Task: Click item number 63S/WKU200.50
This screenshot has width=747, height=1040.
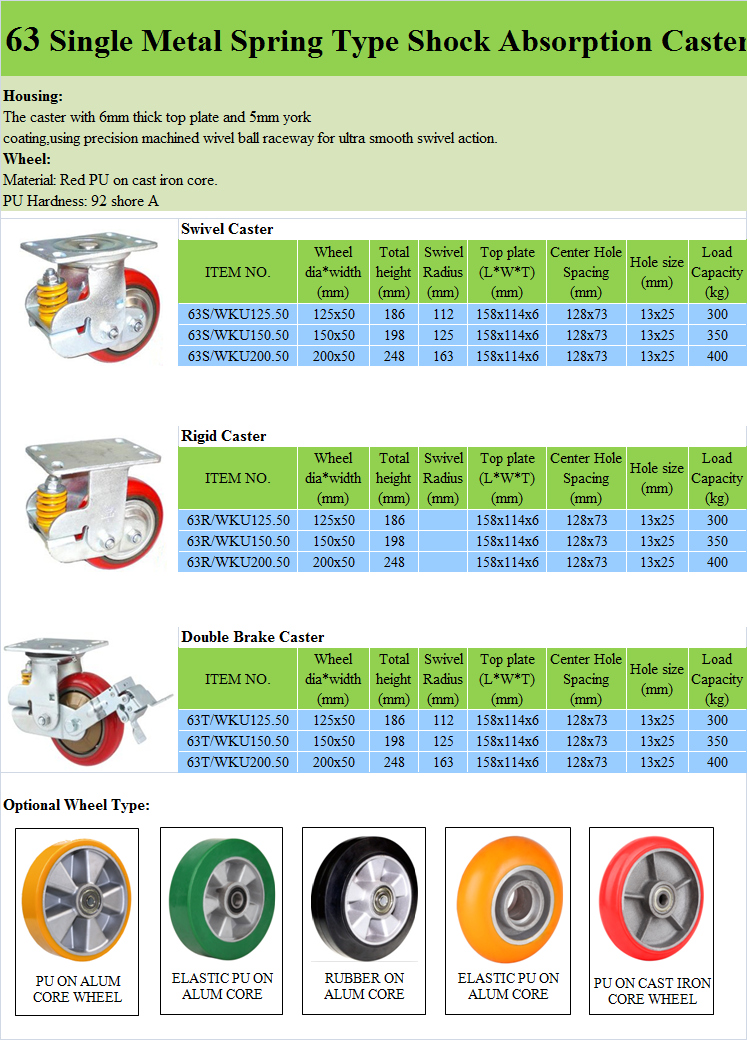Action: (238, 356)
